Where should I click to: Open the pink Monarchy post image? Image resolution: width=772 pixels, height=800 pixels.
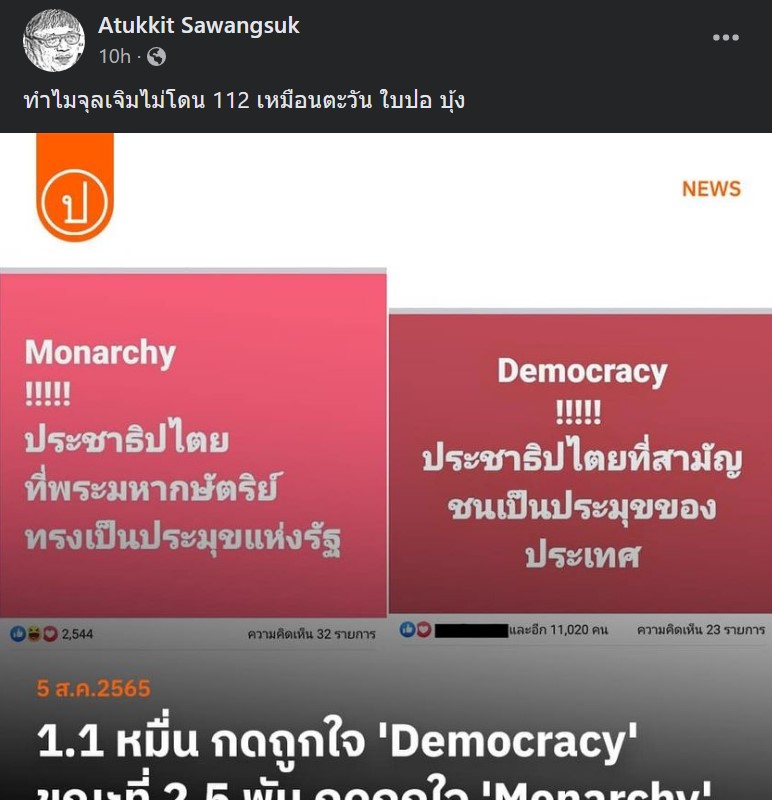pos(193,444)
